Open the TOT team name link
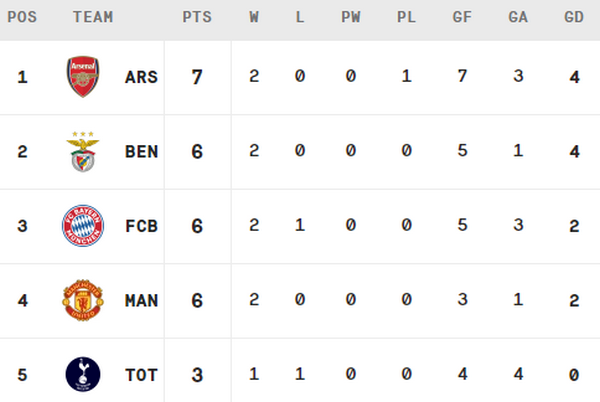Screen dimensions: 600x402 click(x=142, y=375)
